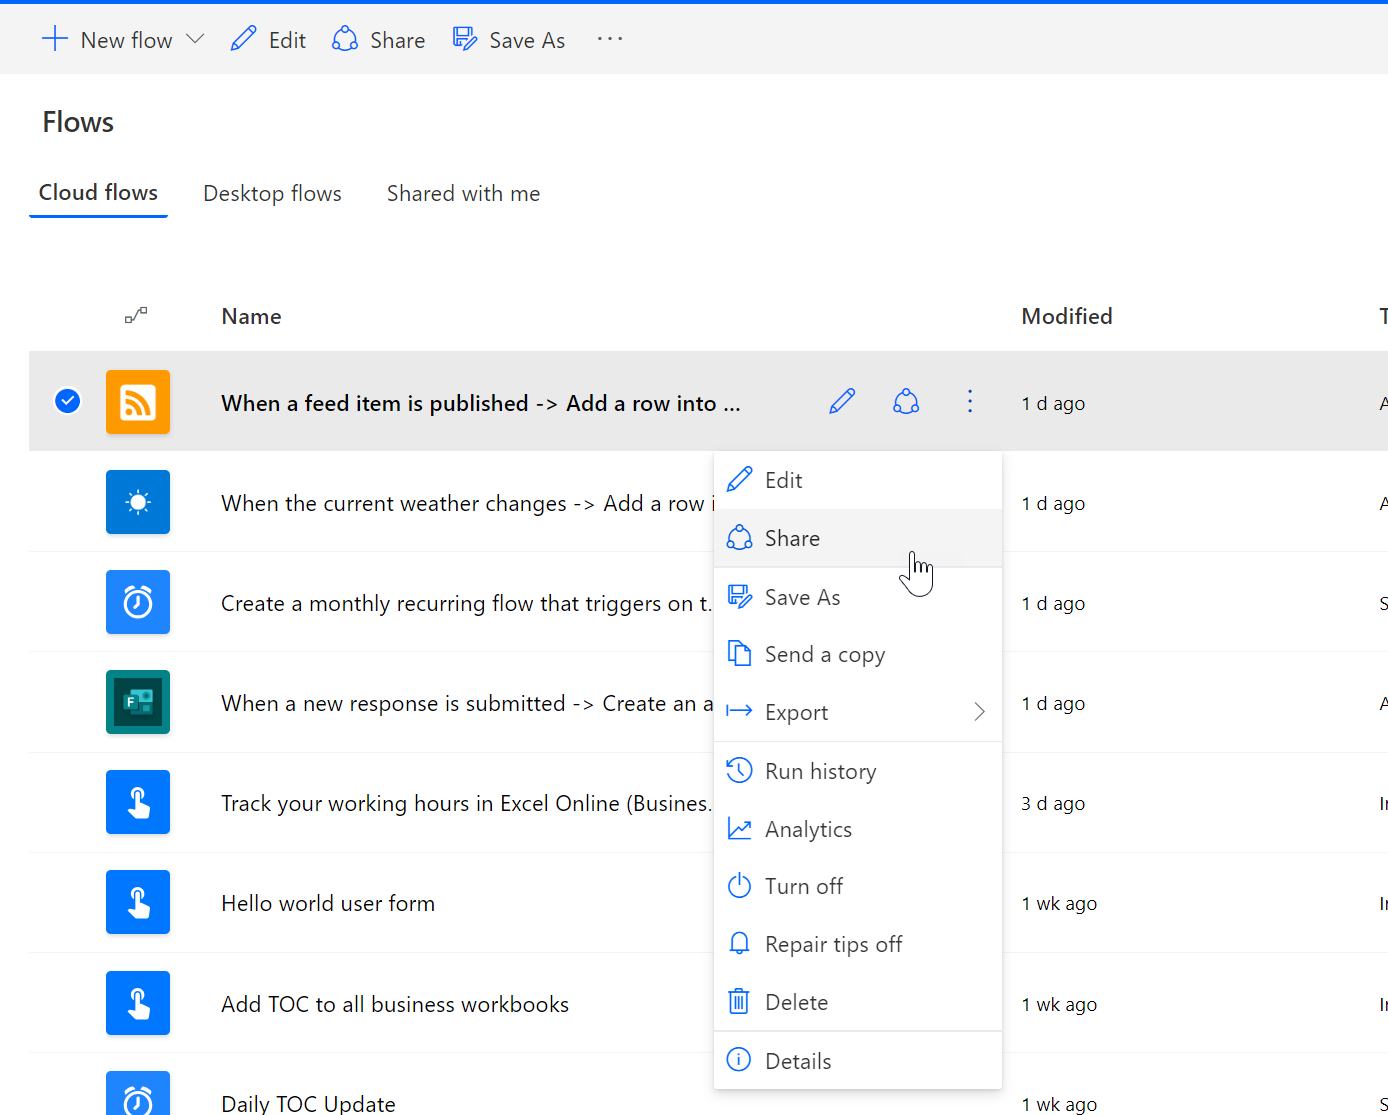This screenshot has height=1115, width=1388.
Task: Switch to the Desktop flows tab
Action: [x=272, y=194]
